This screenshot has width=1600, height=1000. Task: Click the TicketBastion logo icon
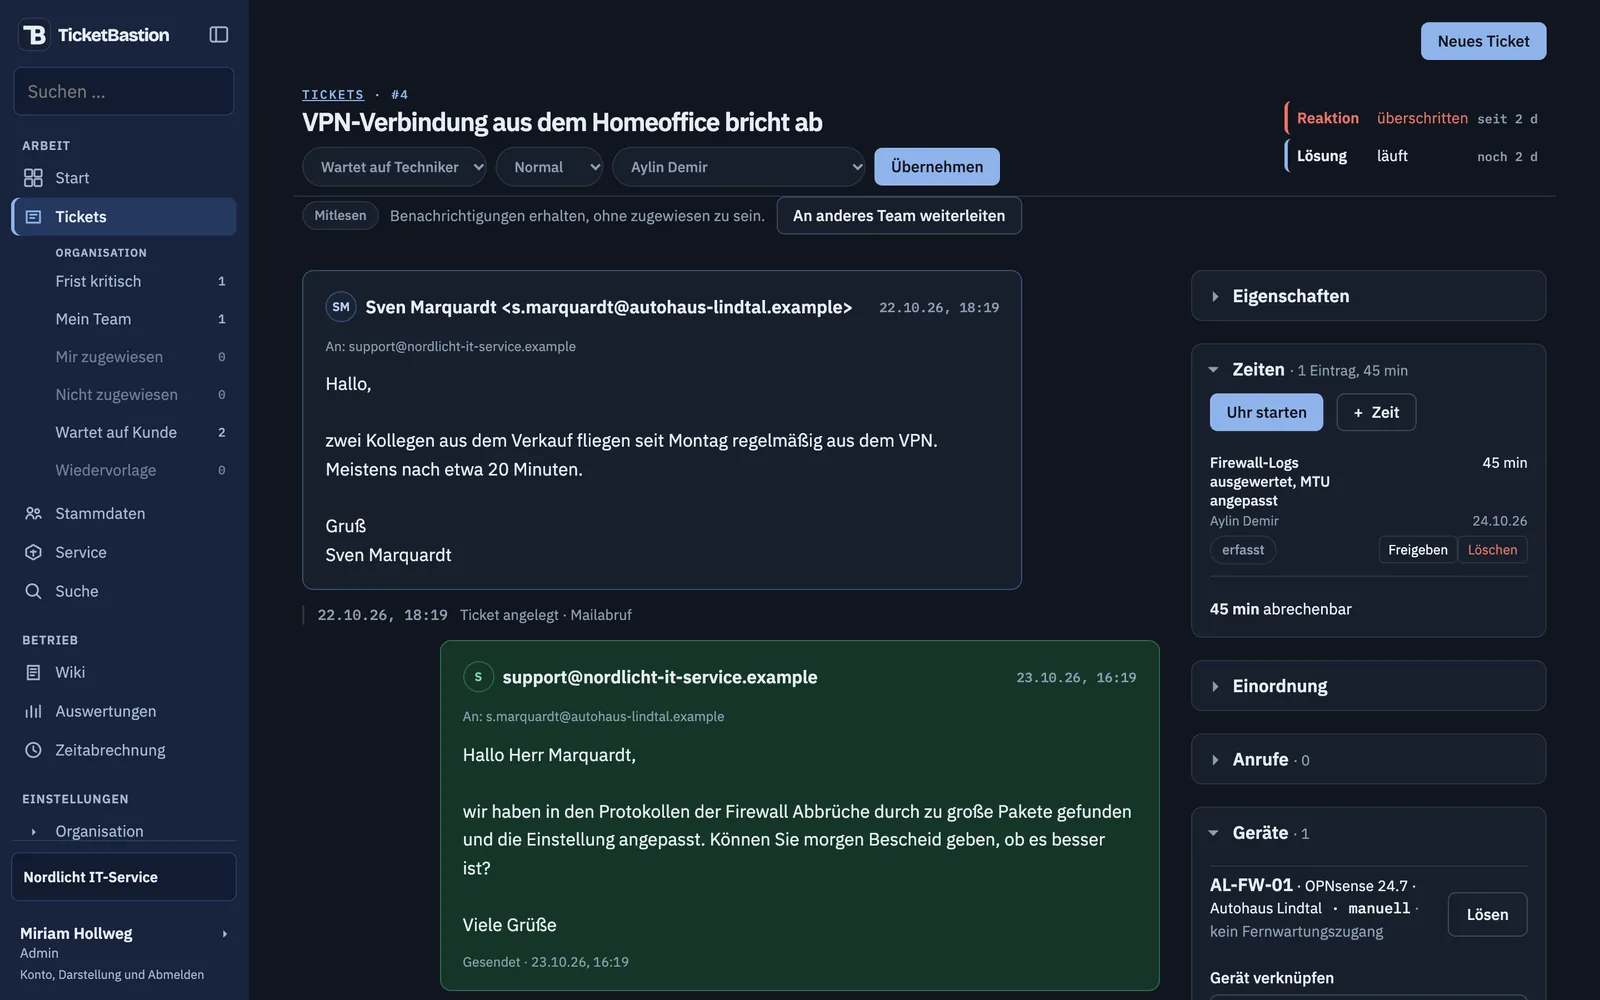coord(34,35)
